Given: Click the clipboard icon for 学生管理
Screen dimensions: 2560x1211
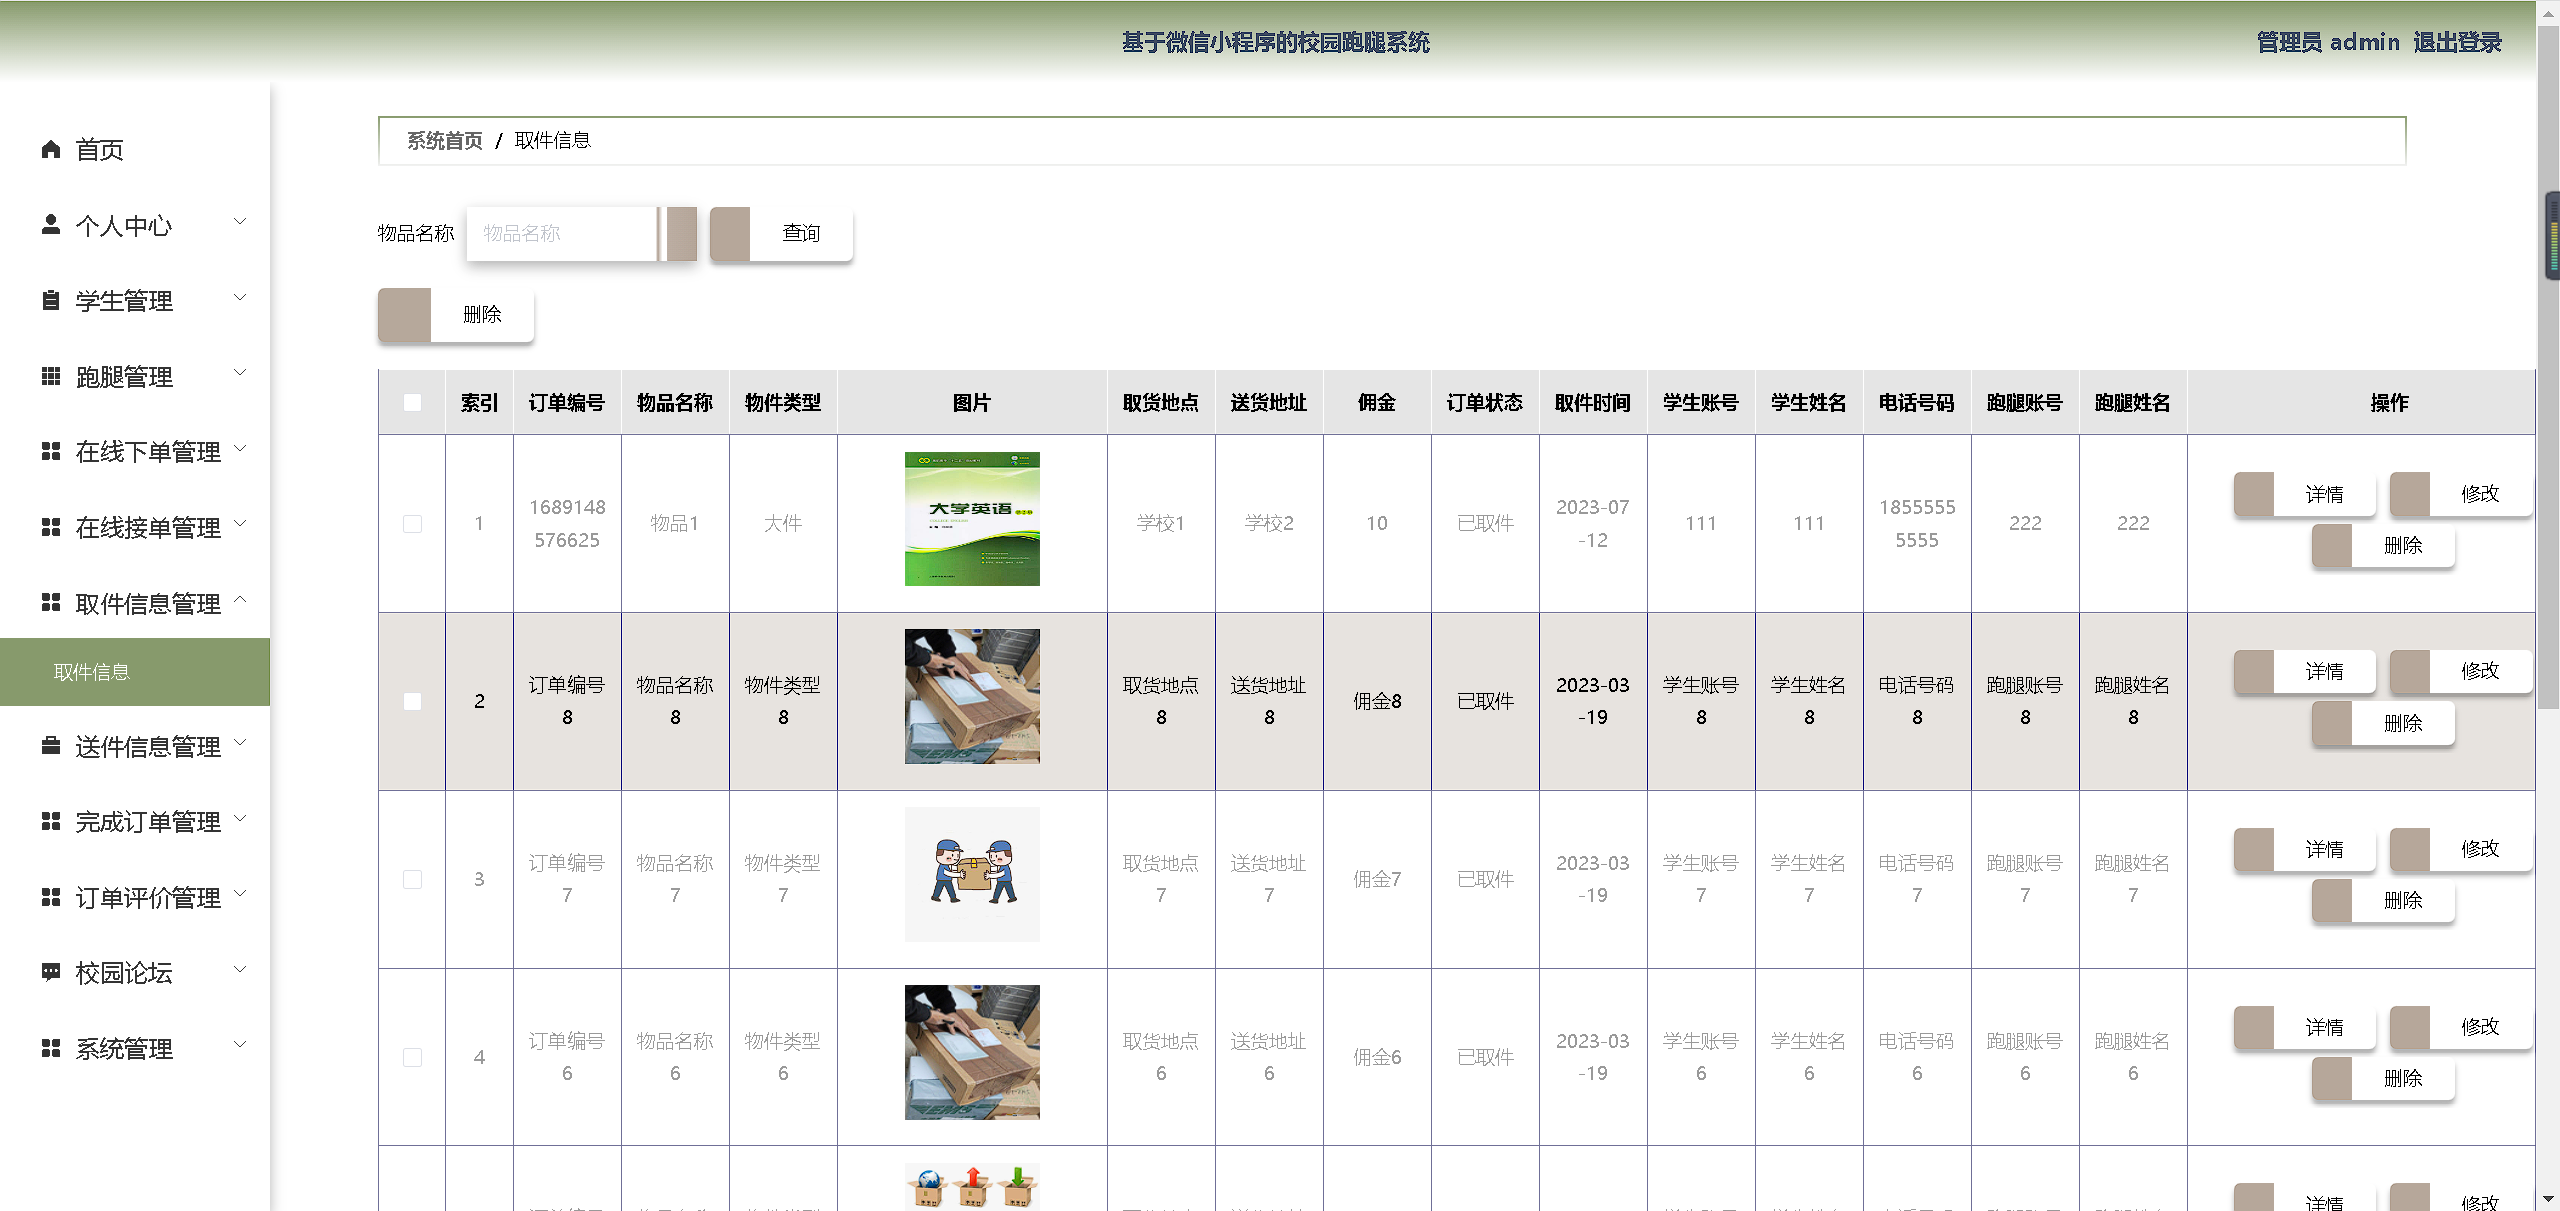Looking at the screenshot, I should pos(51,300).
